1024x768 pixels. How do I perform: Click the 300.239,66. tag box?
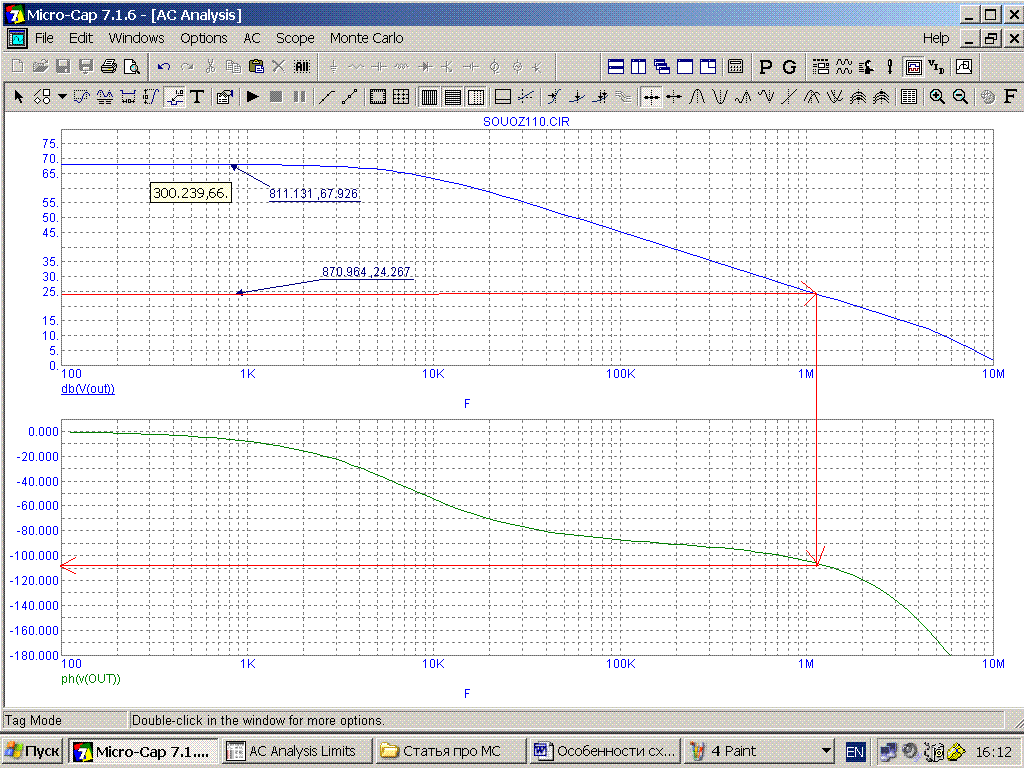point(191,192)
